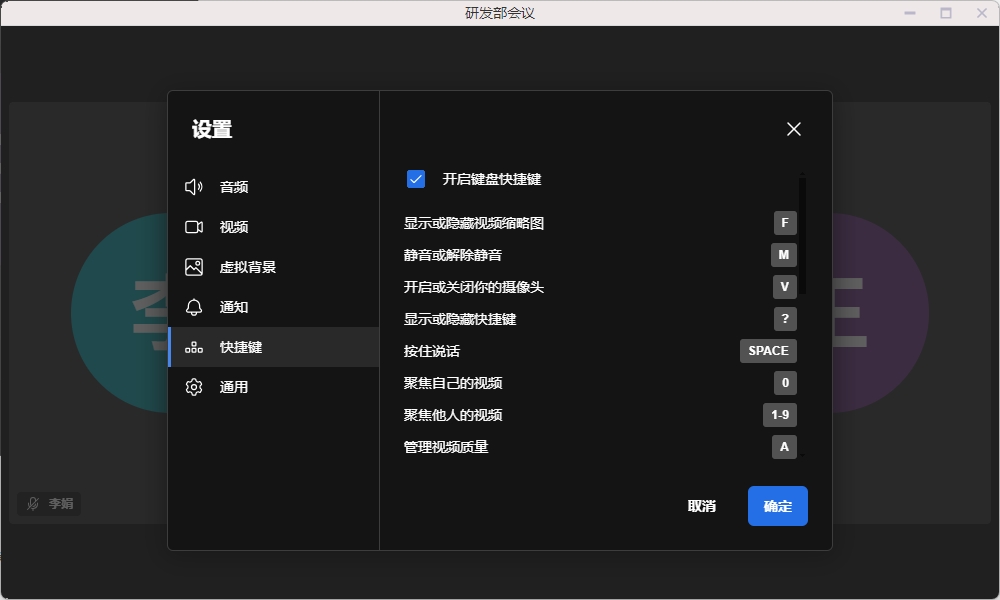Switch to the 虚拟背景 tab
The height and width of the screenshot is (600, 1000).
coord(247,267)
